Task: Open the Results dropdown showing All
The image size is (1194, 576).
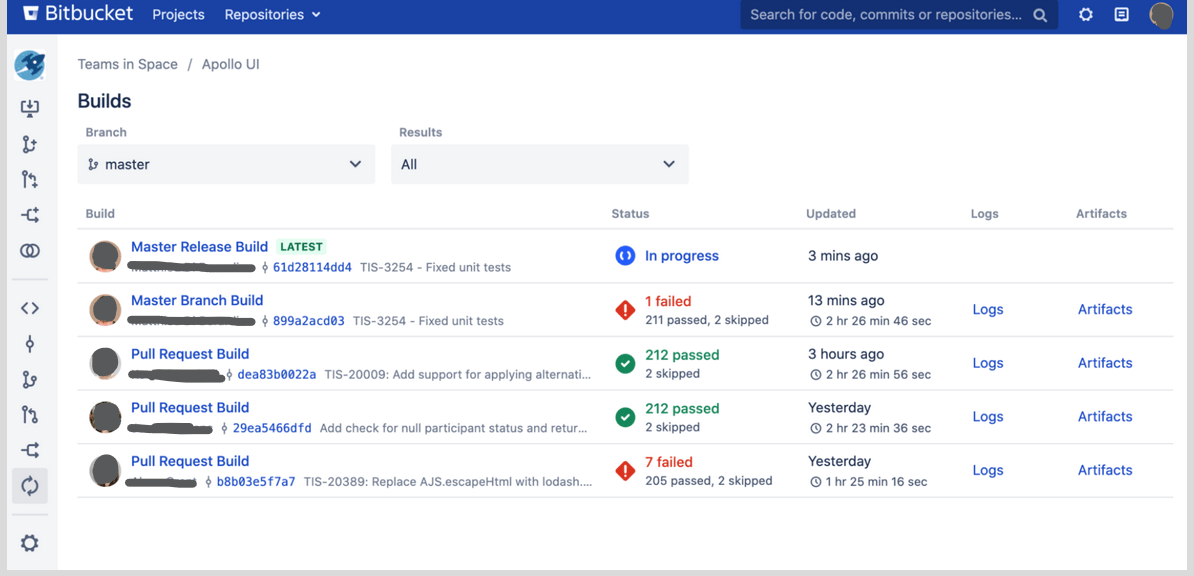Action: pos(539,163)
